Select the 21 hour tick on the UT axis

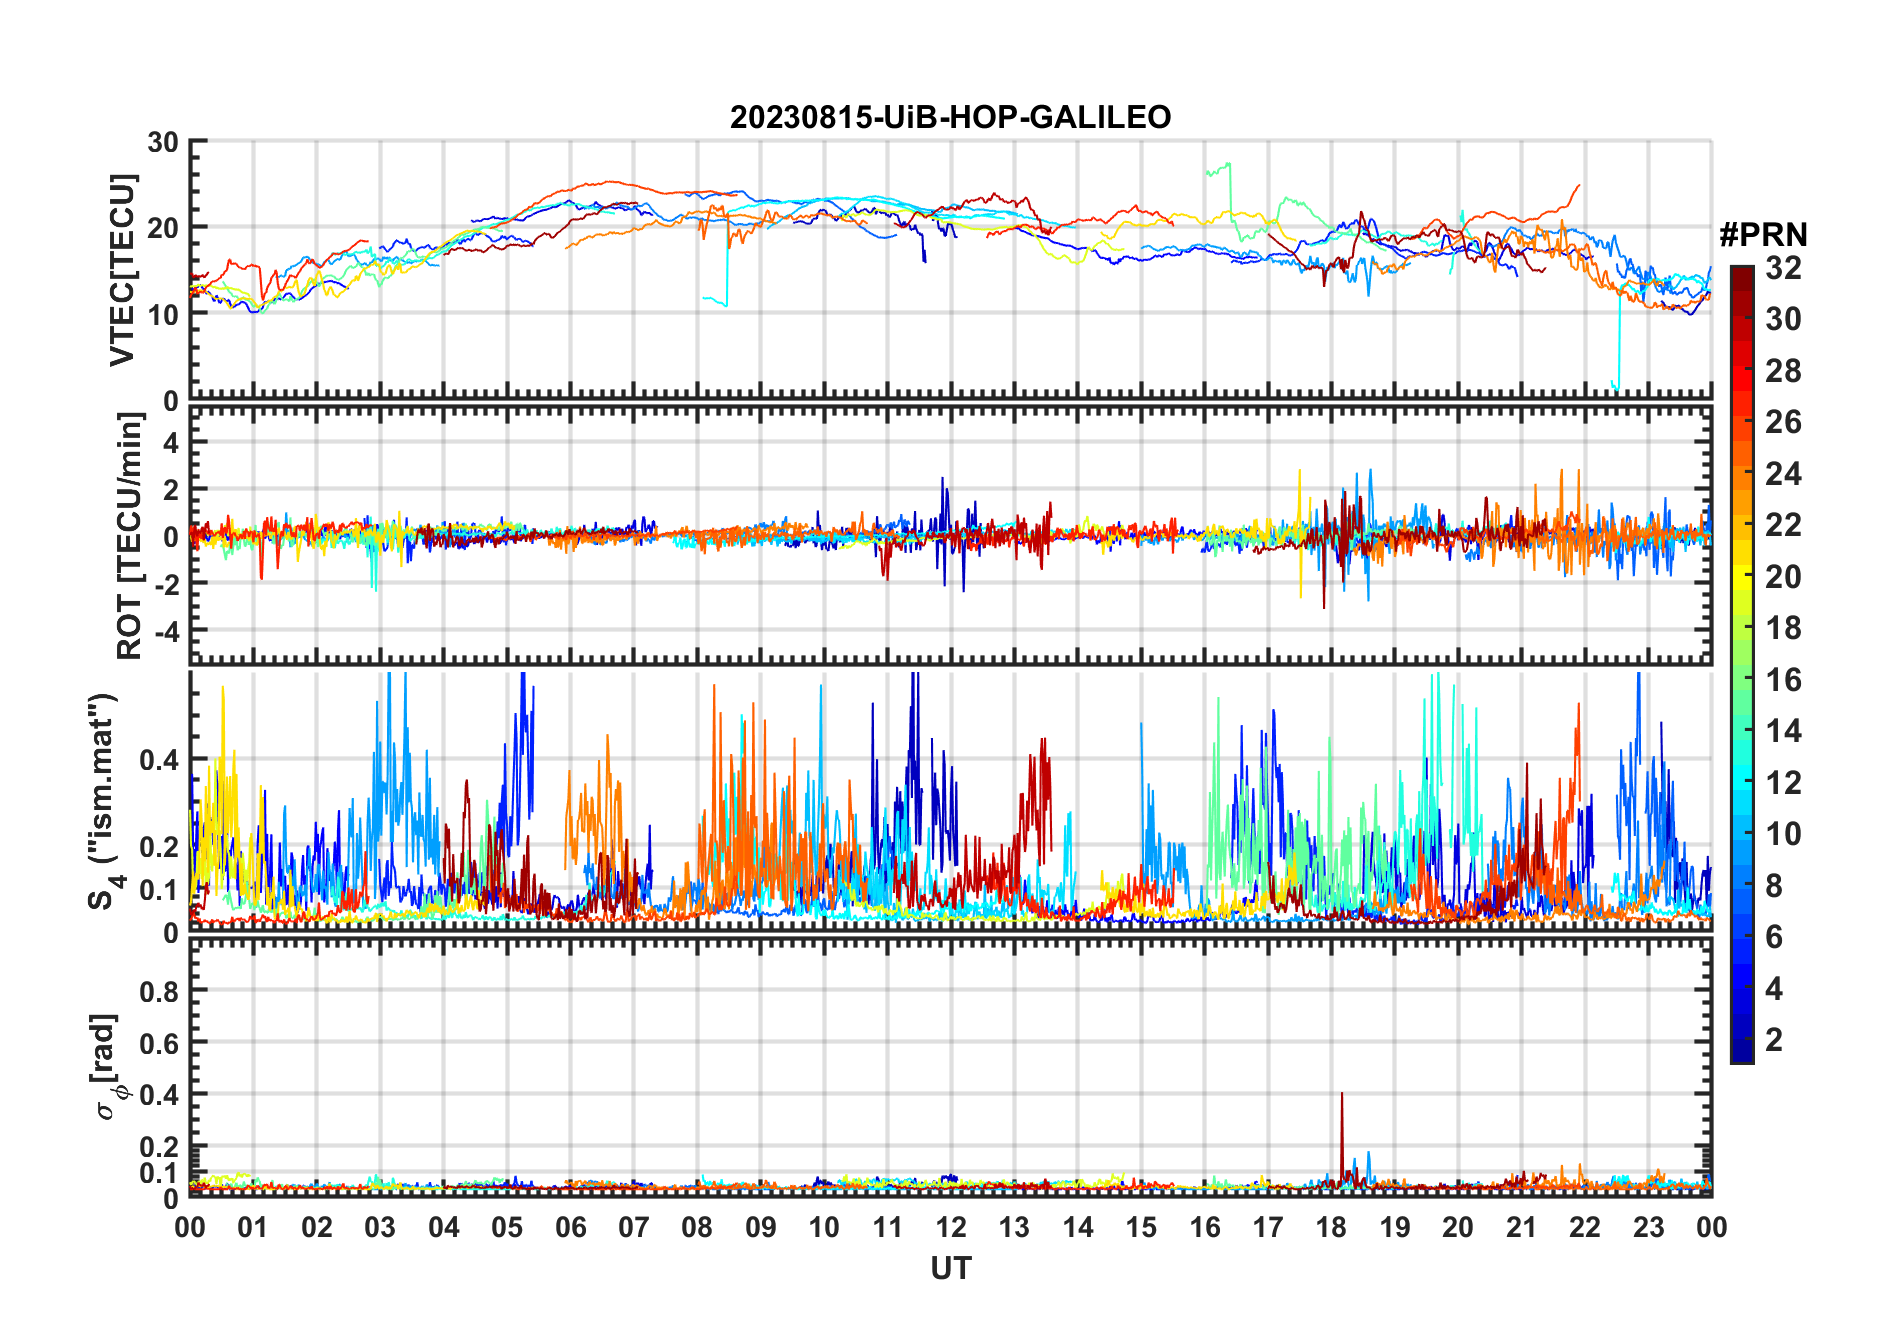coord(1521,1227)
